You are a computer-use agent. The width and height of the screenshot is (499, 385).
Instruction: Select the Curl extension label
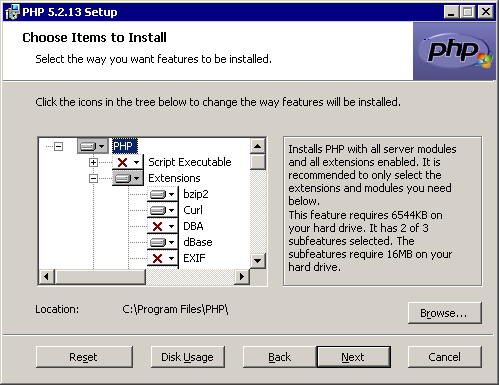[x=193, y=210]
